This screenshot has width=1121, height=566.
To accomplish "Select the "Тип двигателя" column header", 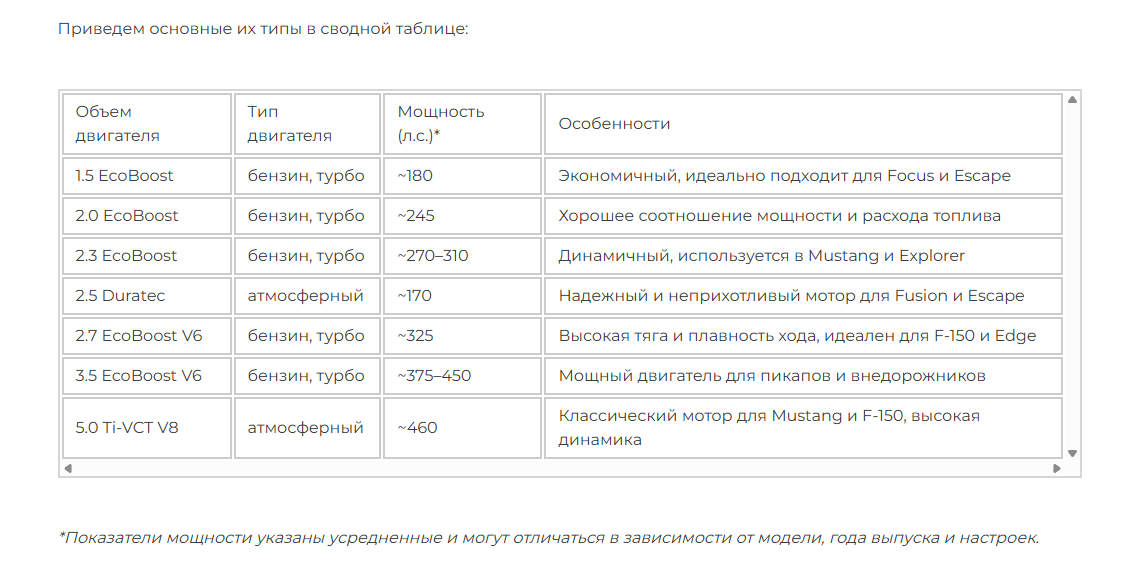I will point(307,124).
